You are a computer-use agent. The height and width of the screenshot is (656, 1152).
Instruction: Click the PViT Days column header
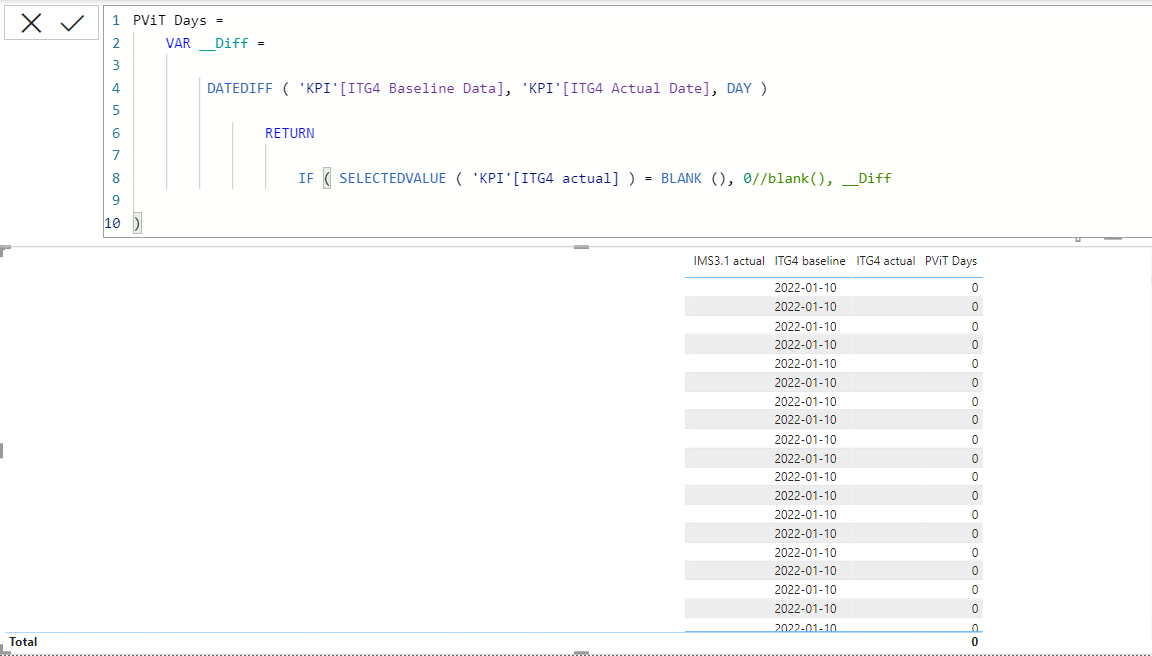tap(951, 261)
